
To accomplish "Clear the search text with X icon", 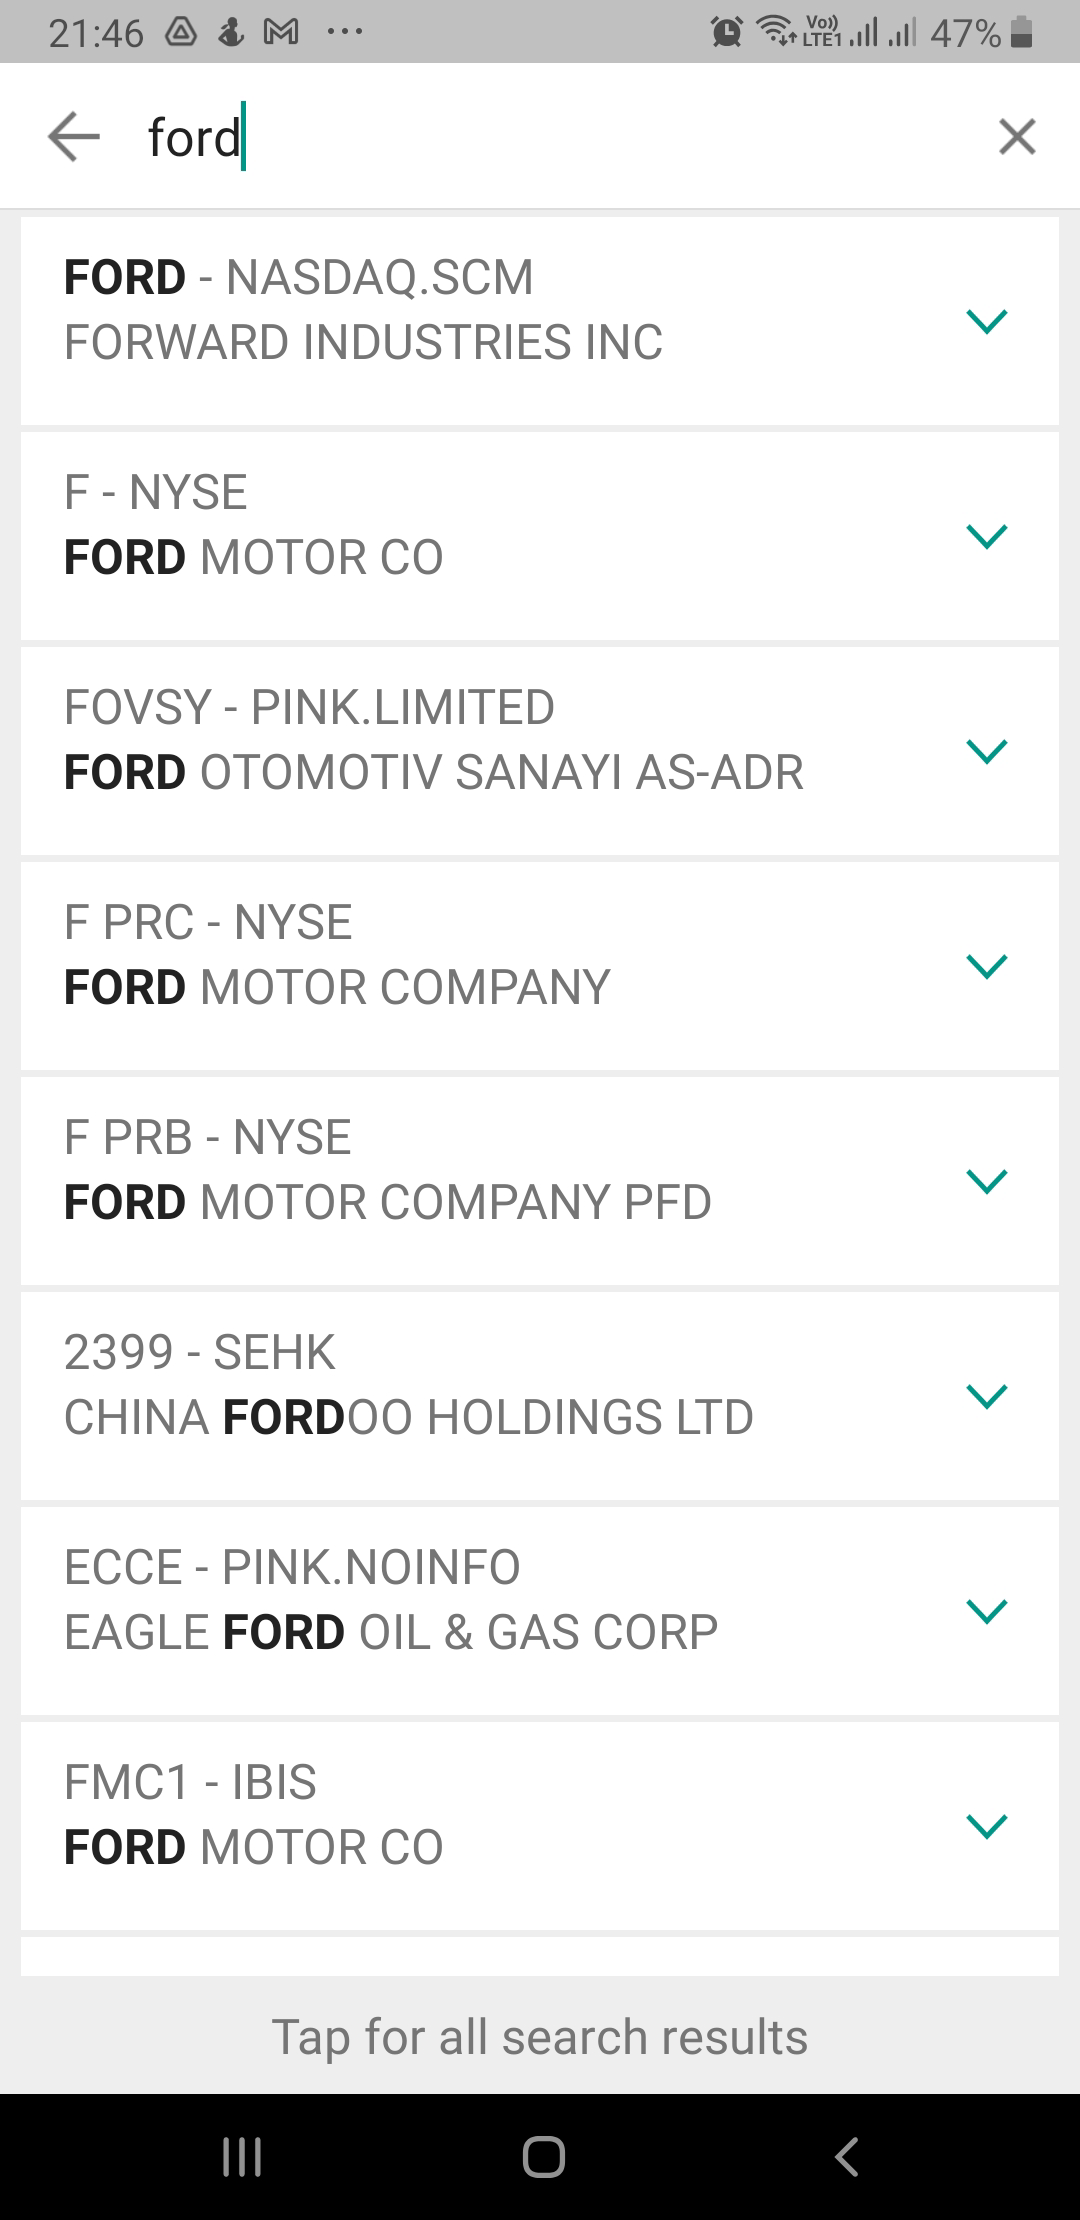I will (x=1017, y=137).
